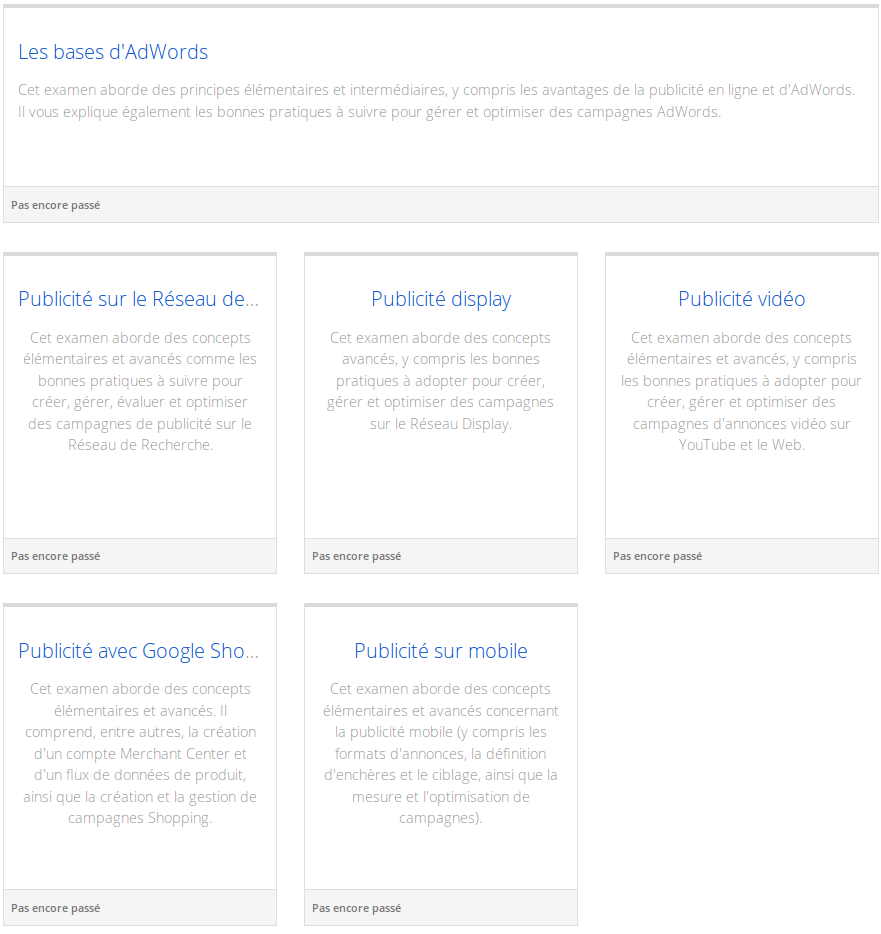Click the description mentioning 'la publicité mobile'

coord(441,754)
